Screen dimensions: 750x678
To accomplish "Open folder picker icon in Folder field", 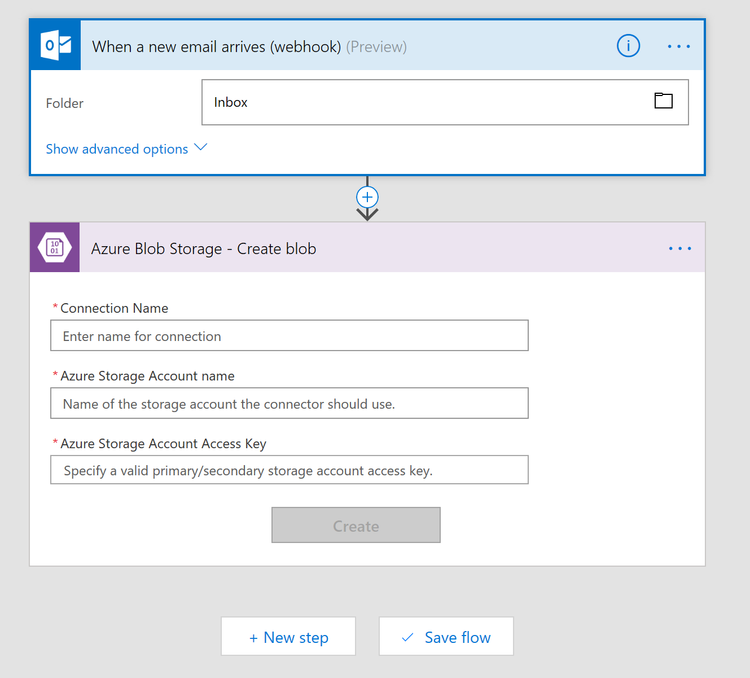I will tap(663, 100).
